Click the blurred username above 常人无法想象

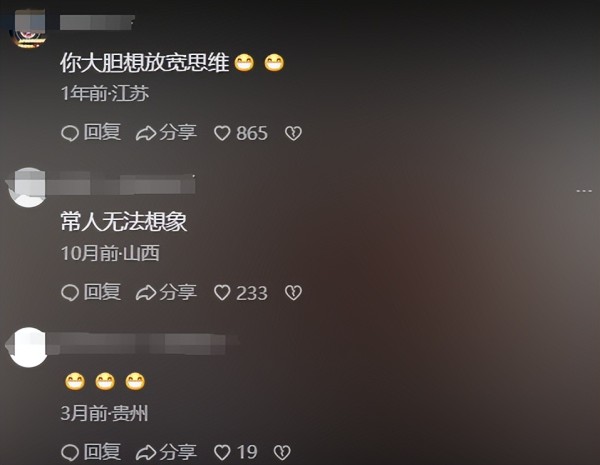(127, 184)
